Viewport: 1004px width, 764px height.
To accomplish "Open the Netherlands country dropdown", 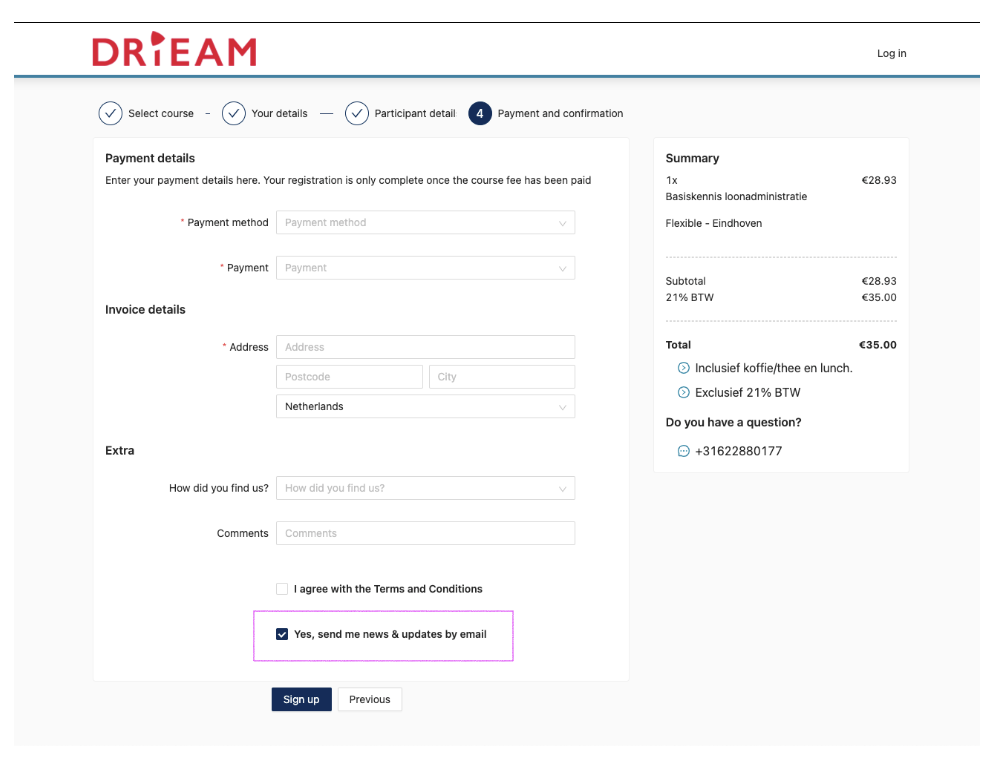I will click(425, 406).
